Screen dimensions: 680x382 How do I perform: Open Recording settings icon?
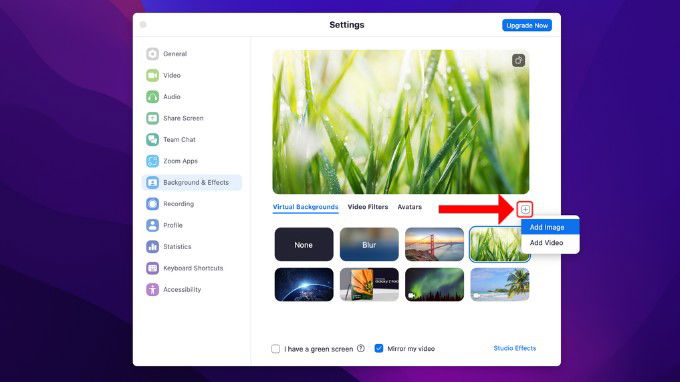point(152,204)
